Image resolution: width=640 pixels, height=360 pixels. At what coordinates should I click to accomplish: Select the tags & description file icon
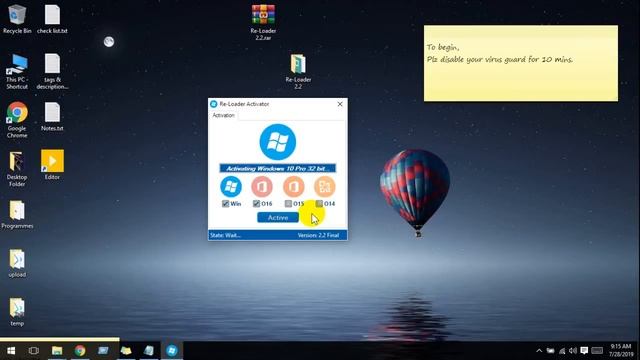tap(52, 71)
